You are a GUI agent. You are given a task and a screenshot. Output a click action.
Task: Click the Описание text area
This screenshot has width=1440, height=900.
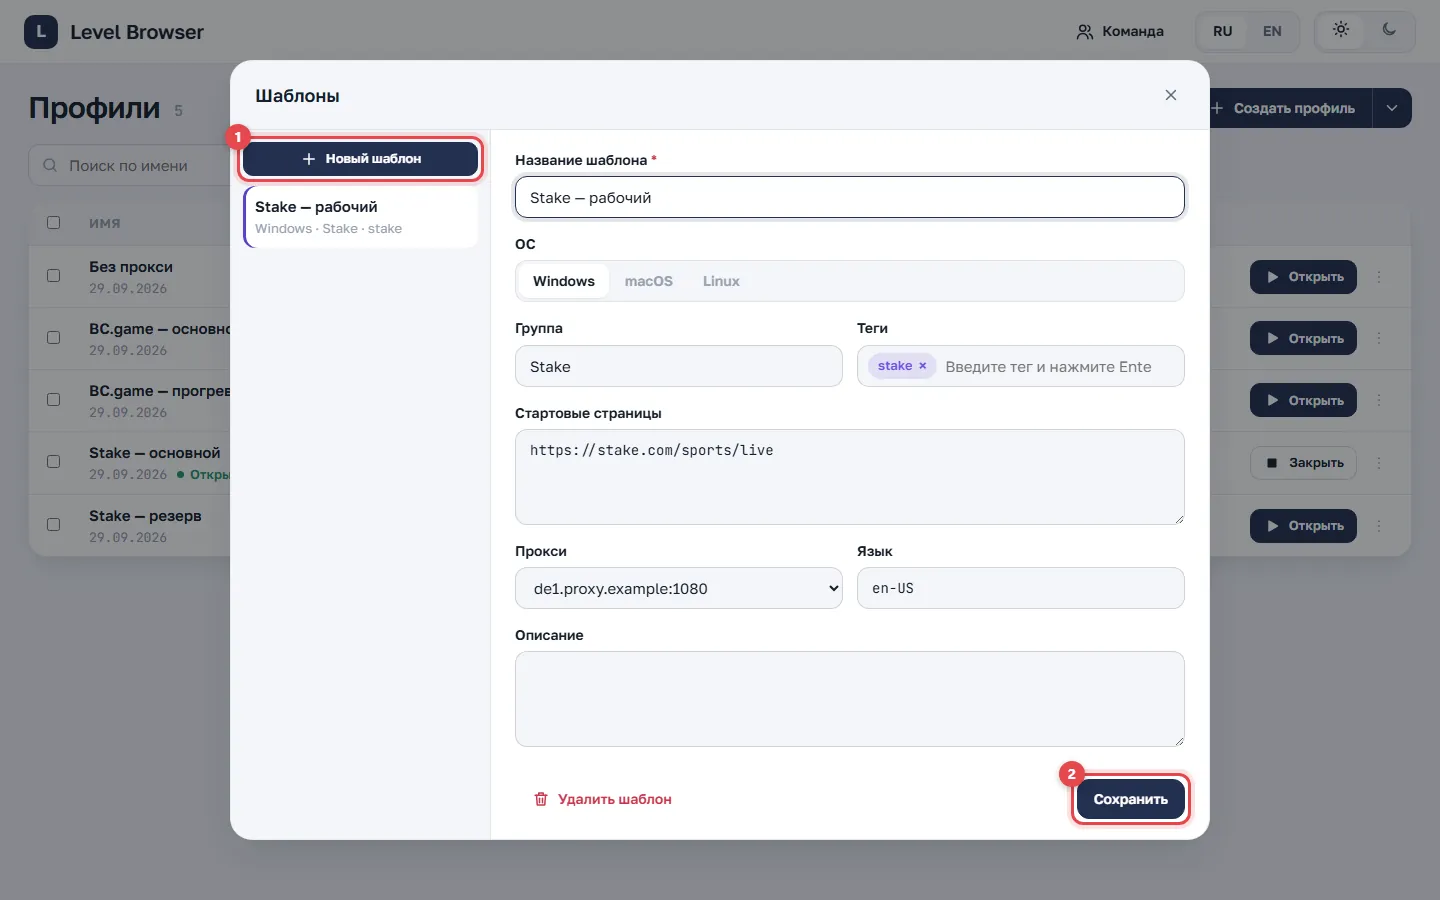click(850, 699)
